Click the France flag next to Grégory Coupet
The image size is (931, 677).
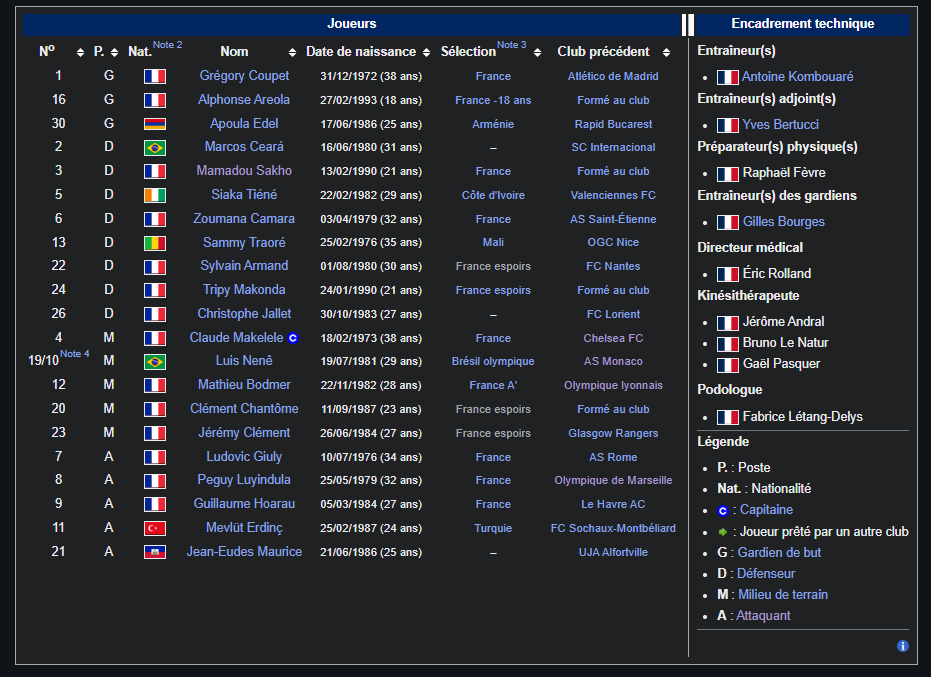coord(155,77)
